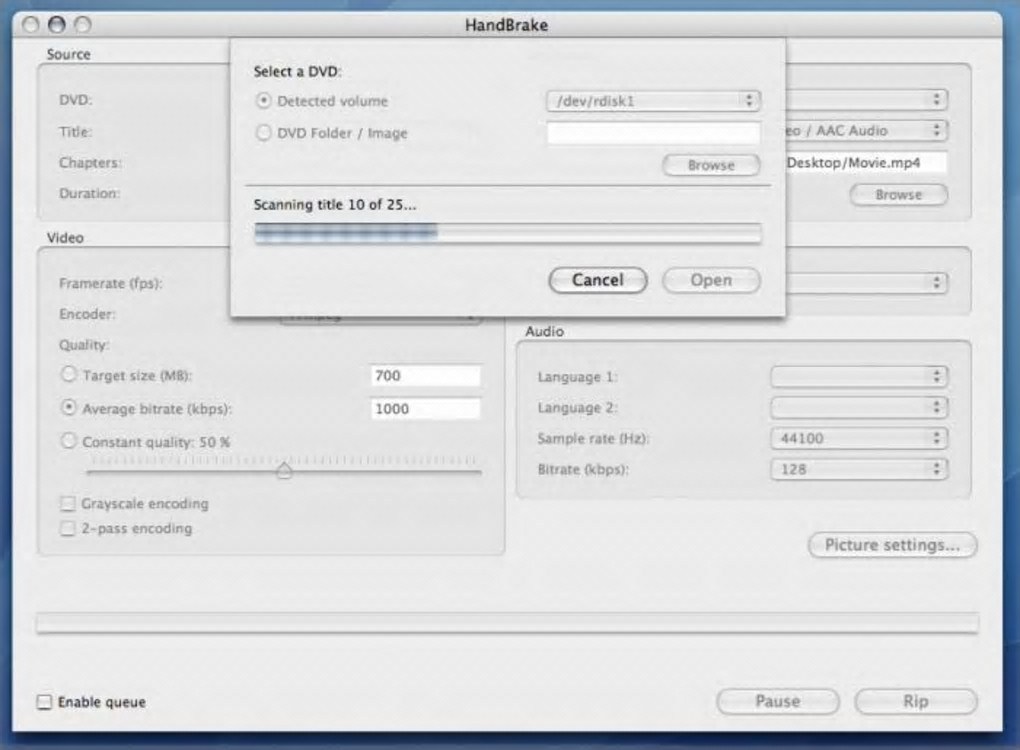1020x750 pixels.
Task: Click the HandBrake title bar text
Action: click(506, 25)
